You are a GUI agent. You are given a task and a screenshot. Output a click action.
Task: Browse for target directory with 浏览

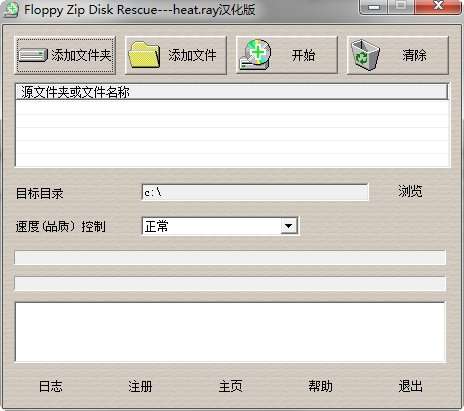pyautogui.click(x=410, y=192)
